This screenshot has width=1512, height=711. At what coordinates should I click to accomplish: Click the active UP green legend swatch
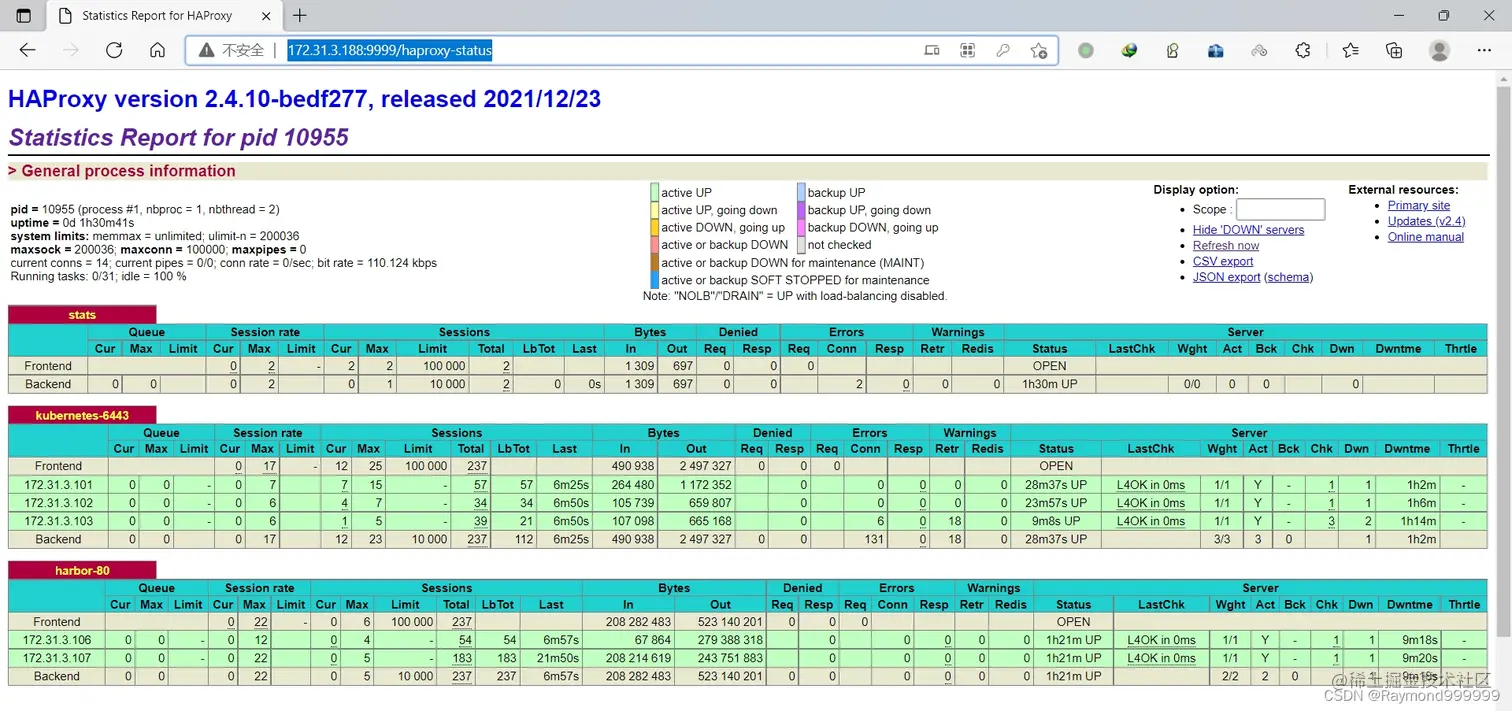(x=654, y=192)
